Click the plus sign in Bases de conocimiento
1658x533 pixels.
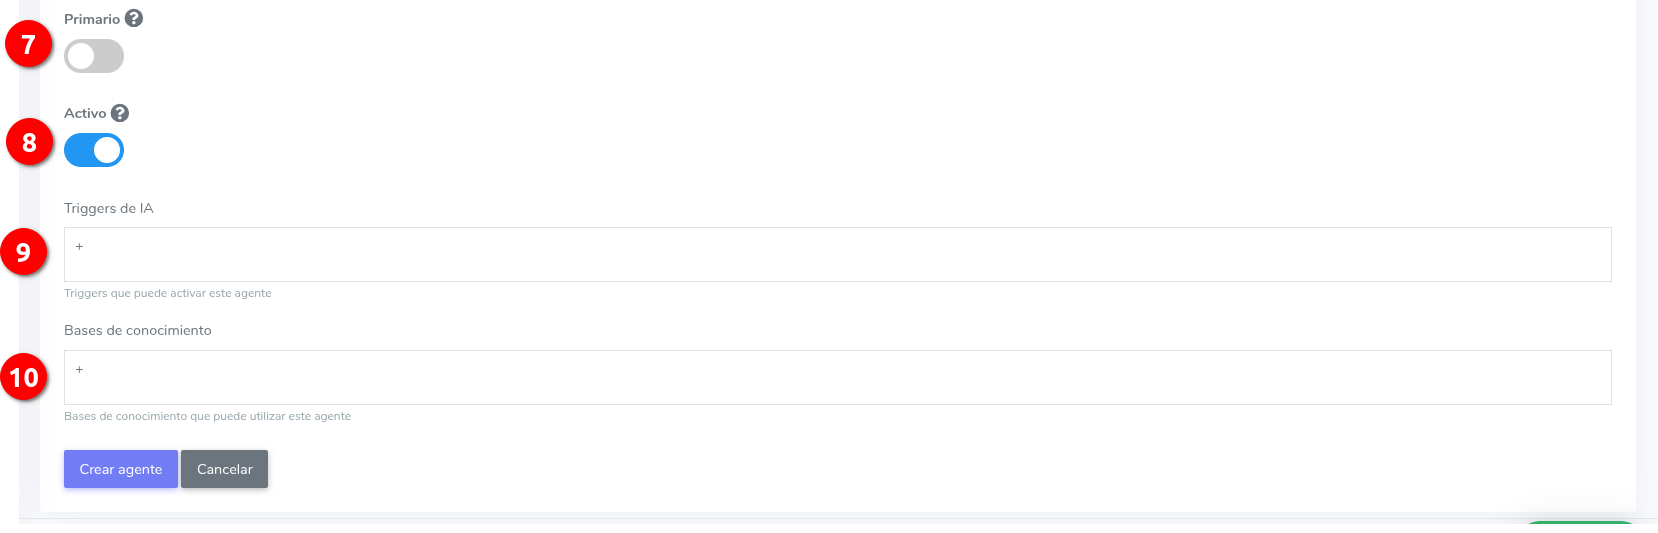click(79, 369)
